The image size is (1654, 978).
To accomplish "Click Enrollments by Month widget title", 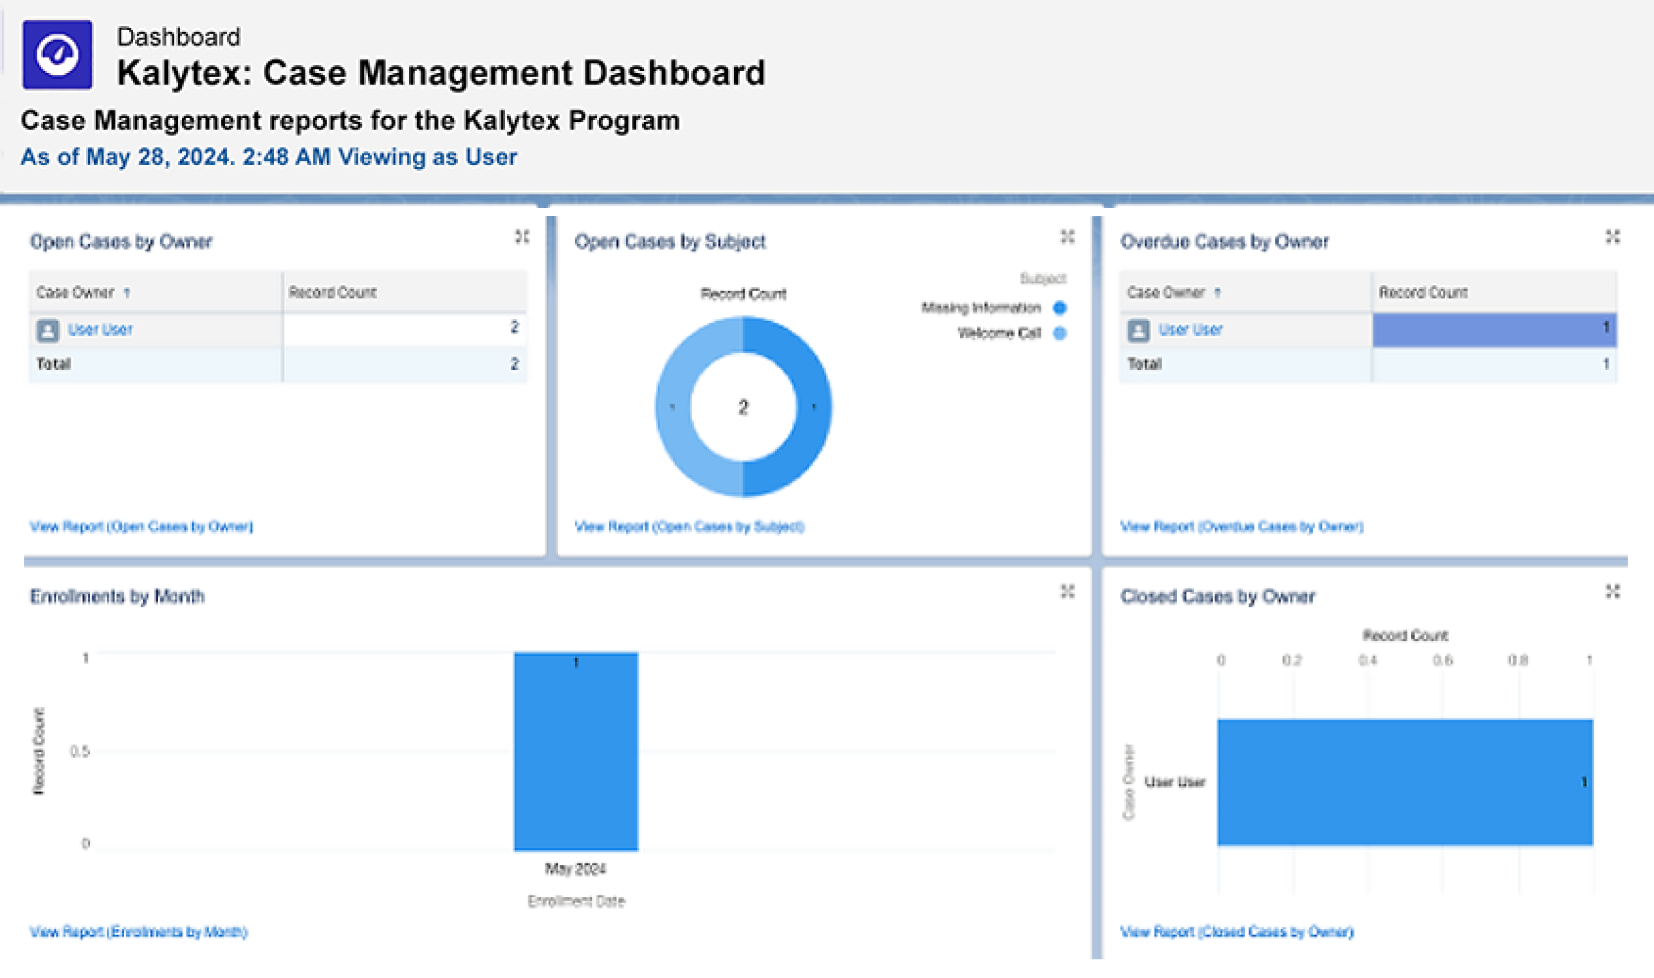I will pos(117,597).
